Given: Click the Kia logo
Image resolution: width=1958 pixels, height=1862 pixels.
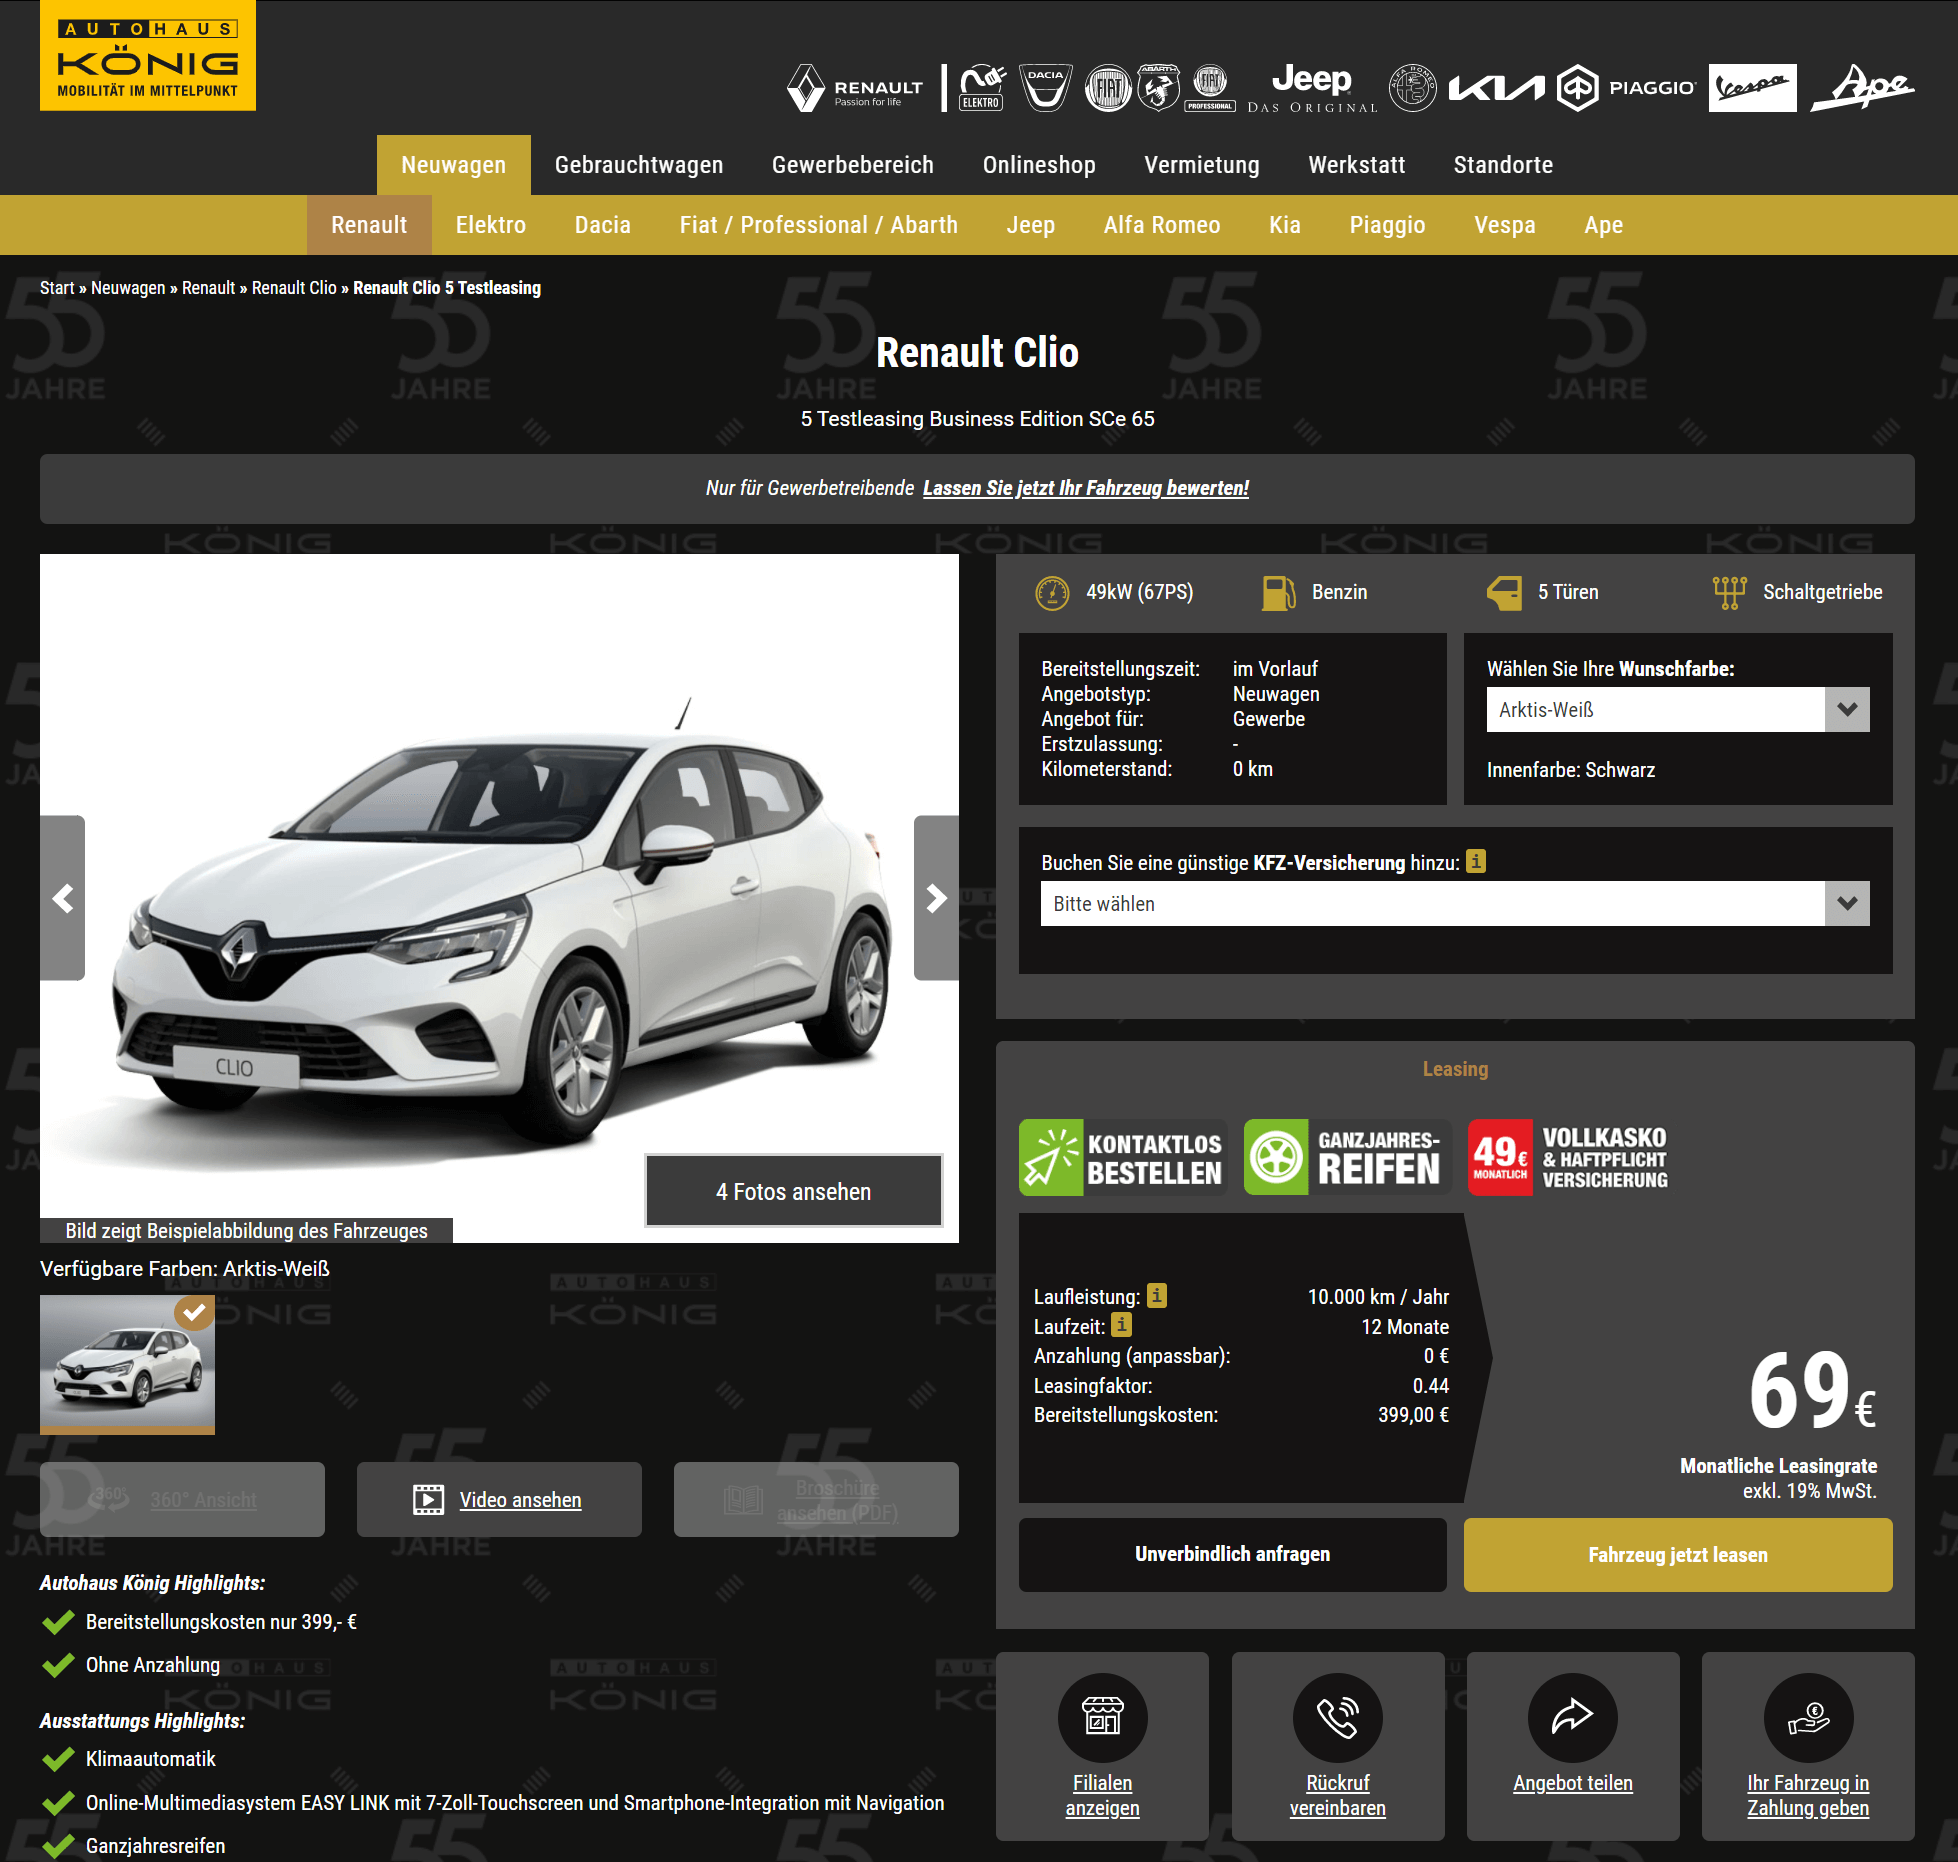Looking at the screenshot, I should click(1497, 88).
